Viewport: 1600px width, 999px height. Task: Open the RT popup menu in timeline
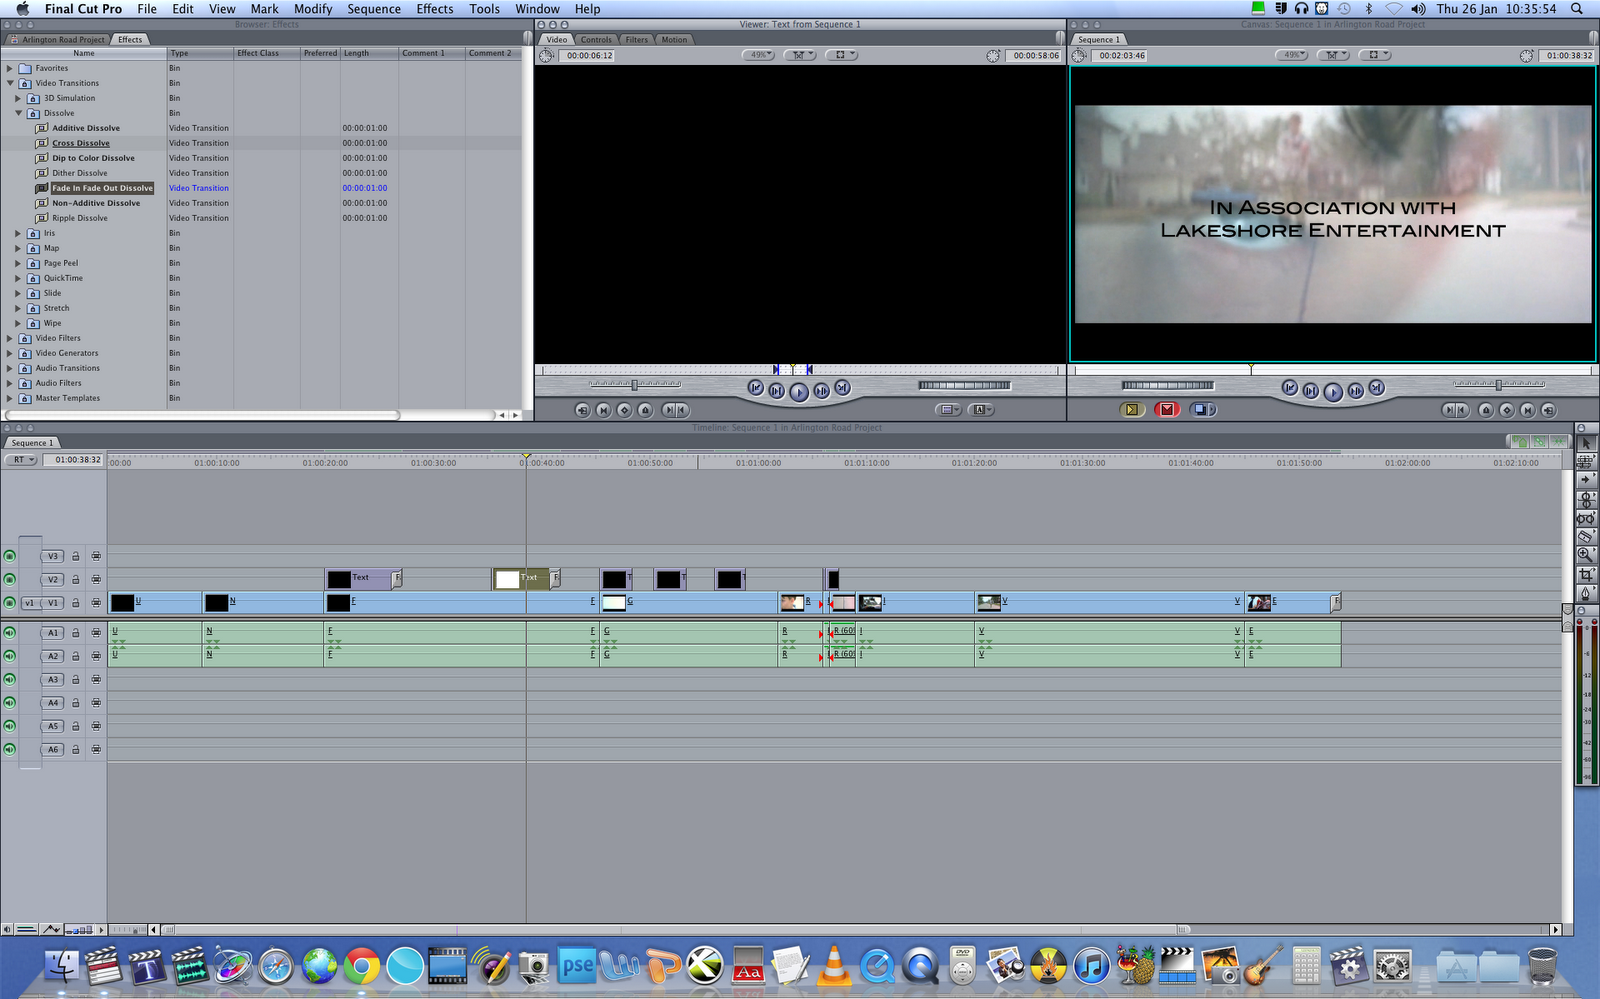(21, 460)
